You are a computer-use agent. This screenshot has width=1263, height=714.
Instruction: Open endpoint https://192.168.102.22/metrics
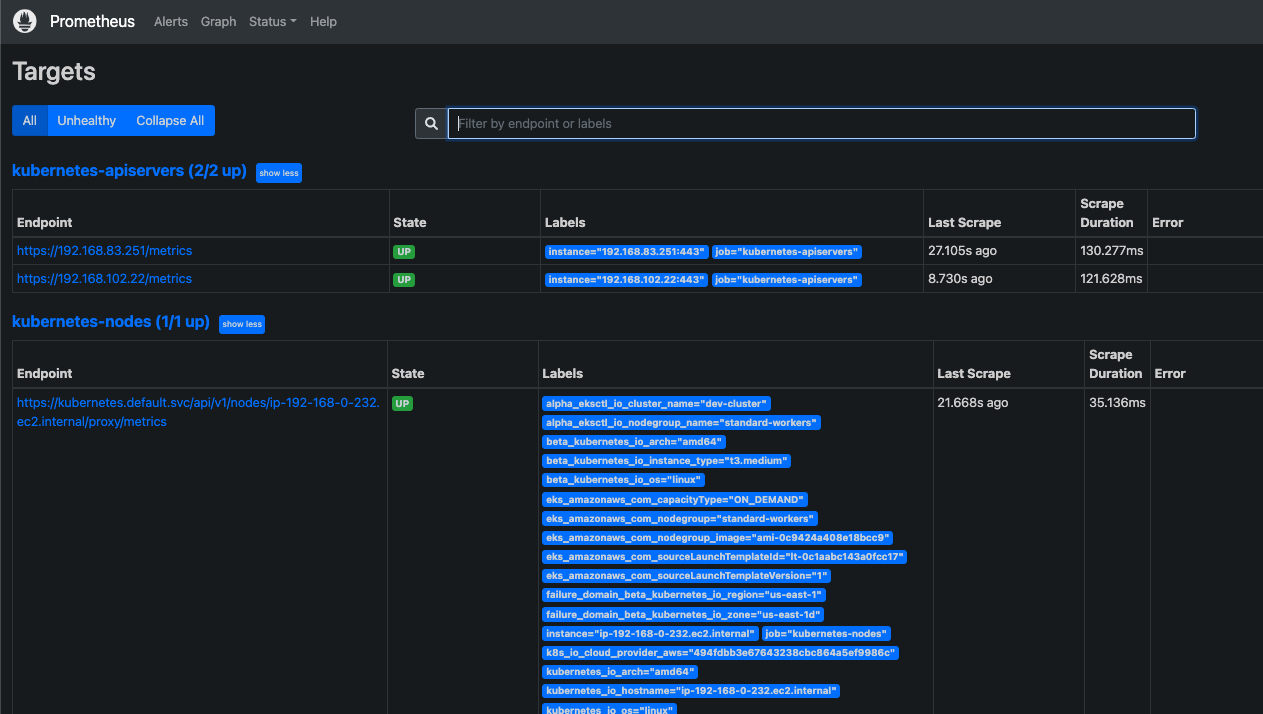pyautogui.click(x=104, y=278)
